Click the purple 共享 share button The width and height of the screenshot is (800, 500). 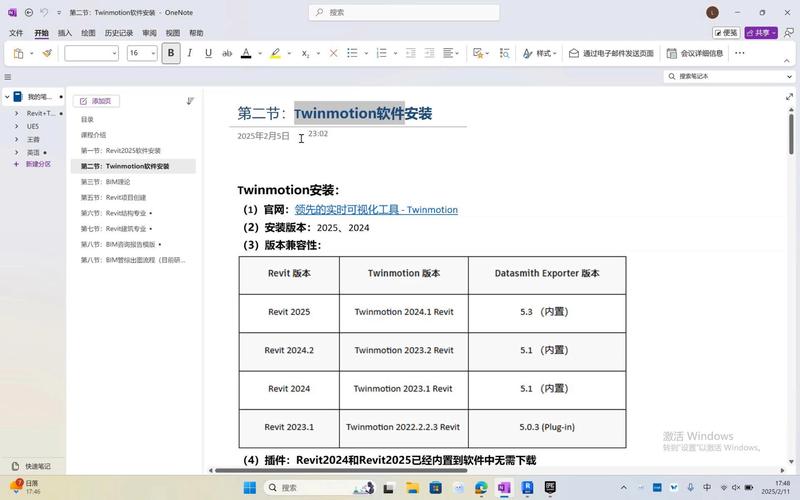click(761, 33)
